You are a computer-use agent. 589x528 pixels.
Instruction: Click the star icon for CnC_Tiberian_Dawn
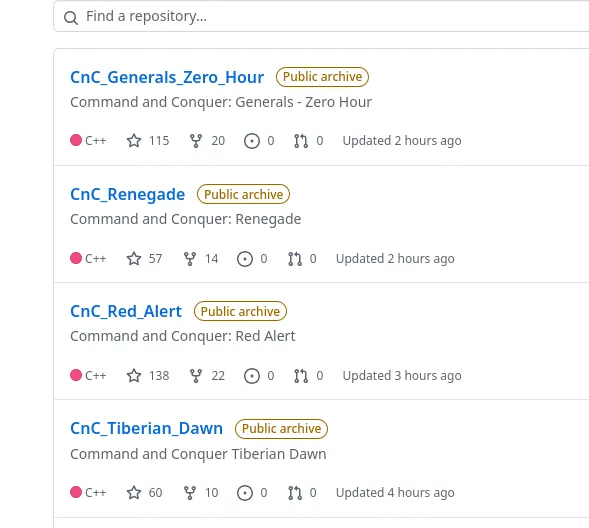pyautogui.click(x=134, y=492)
